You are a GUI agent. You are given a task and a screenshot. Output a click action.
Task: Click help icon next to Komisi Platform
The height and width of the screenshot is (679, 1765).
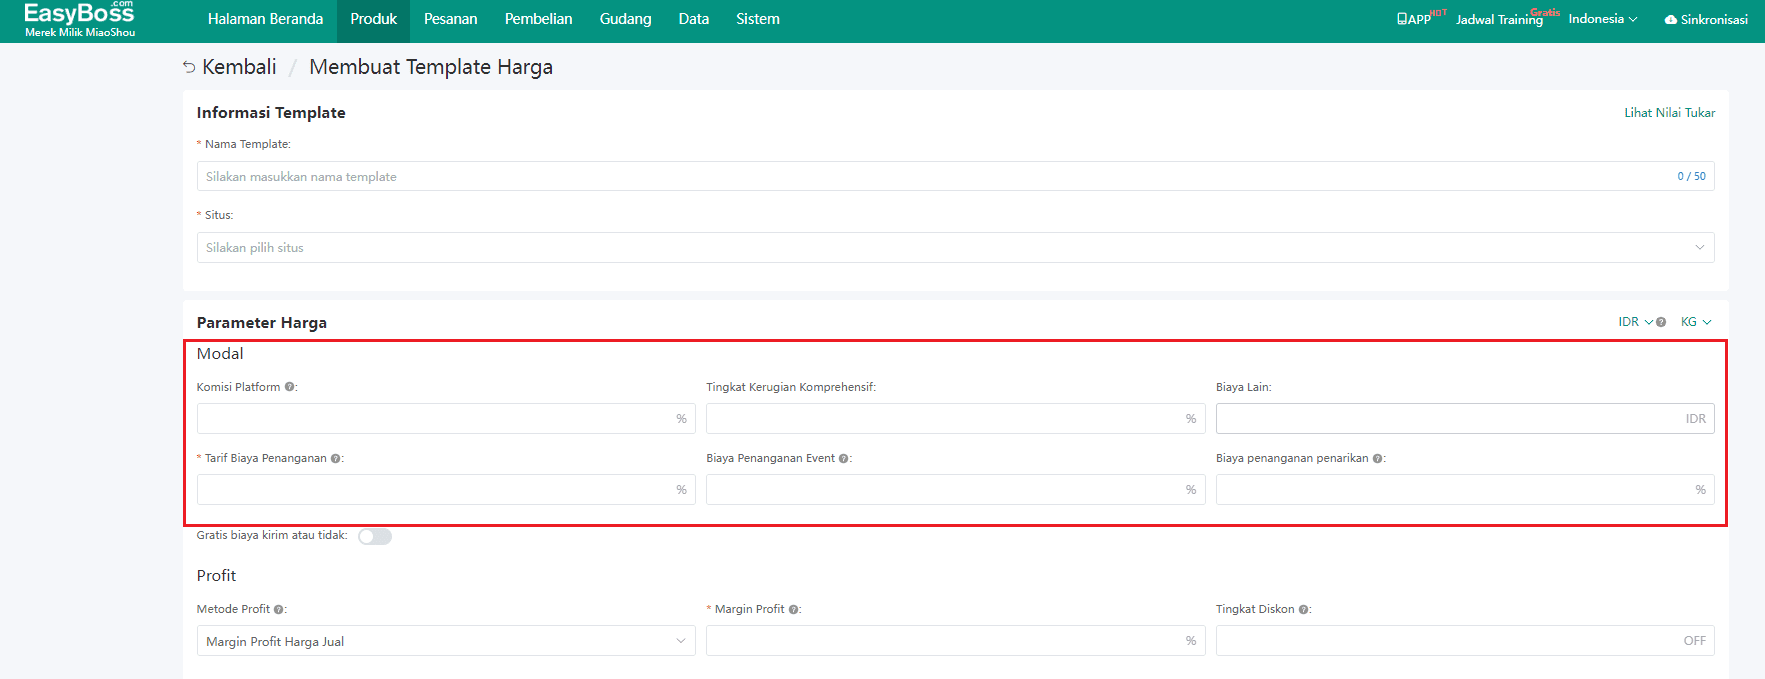[290, 387]
